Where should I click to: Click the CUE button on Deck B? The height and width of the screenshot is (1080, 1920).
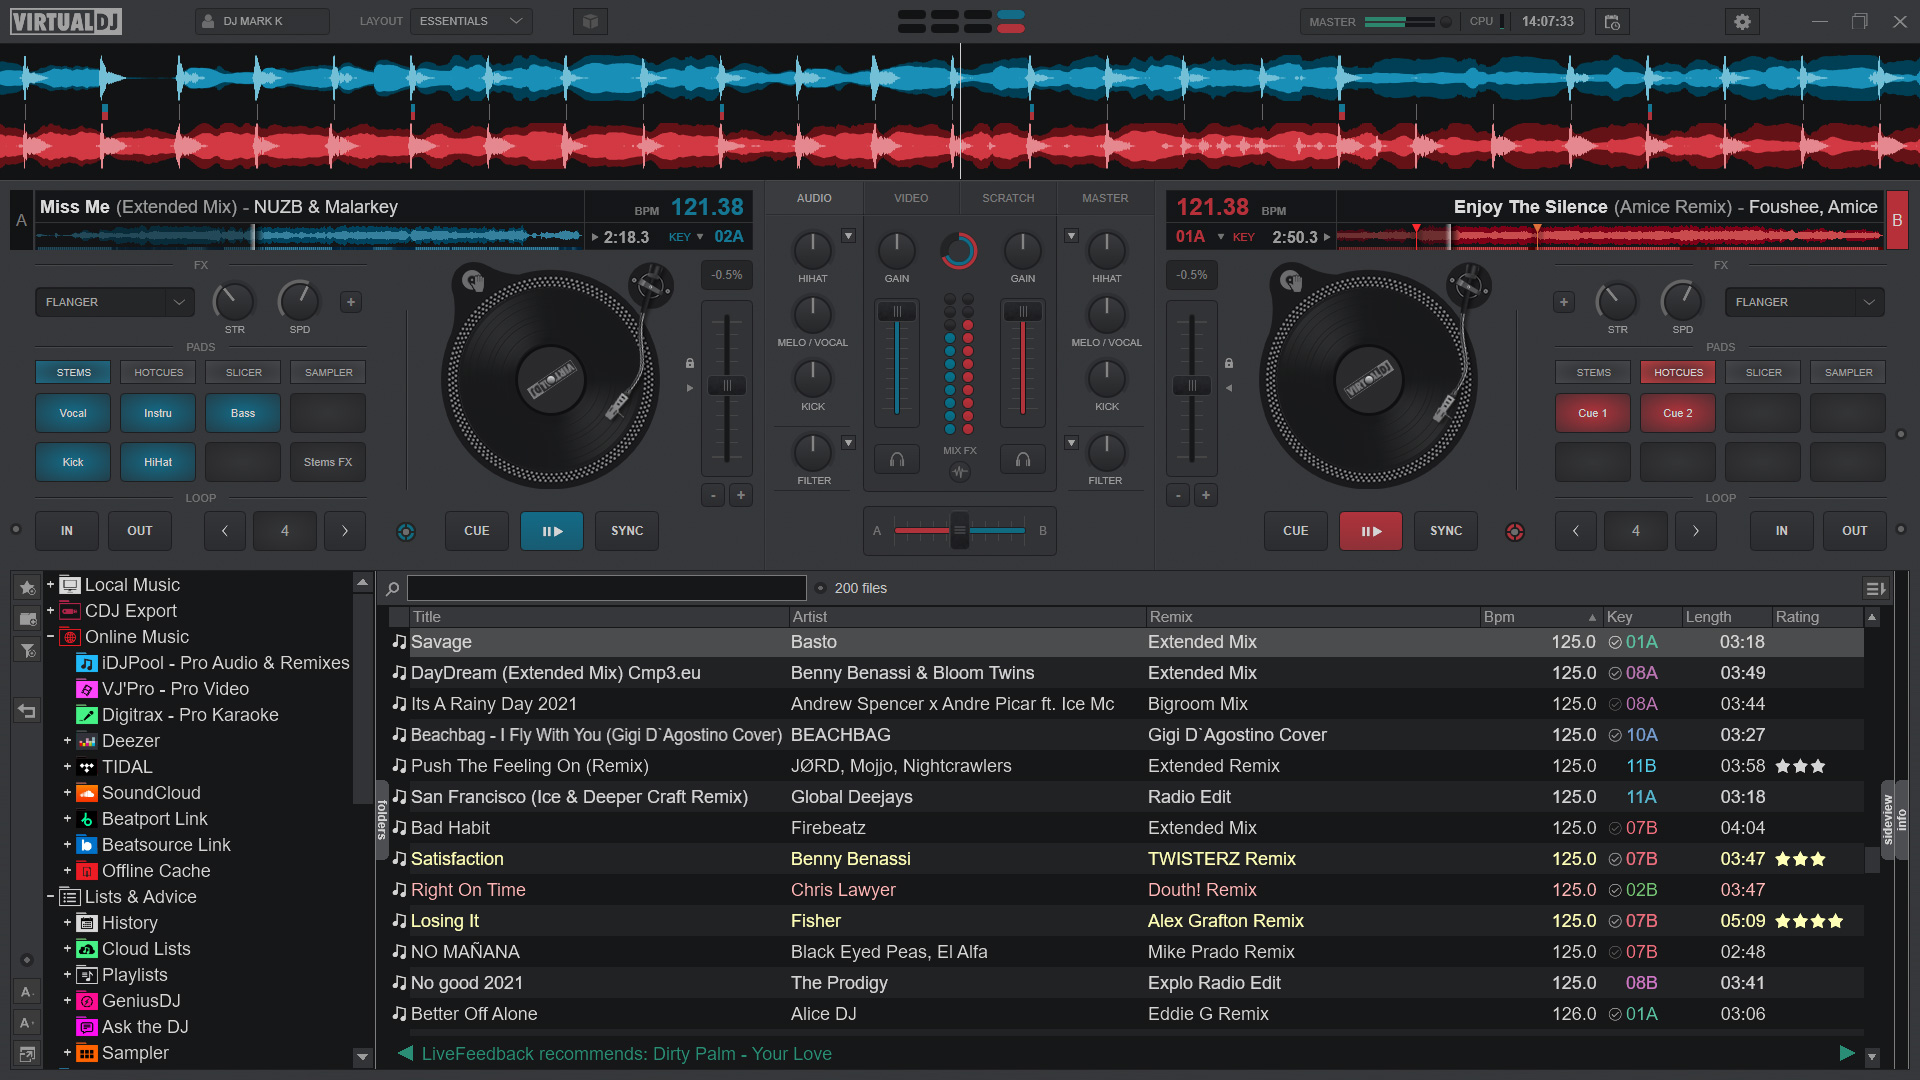pyautogui.click(x=1294, y=530)
